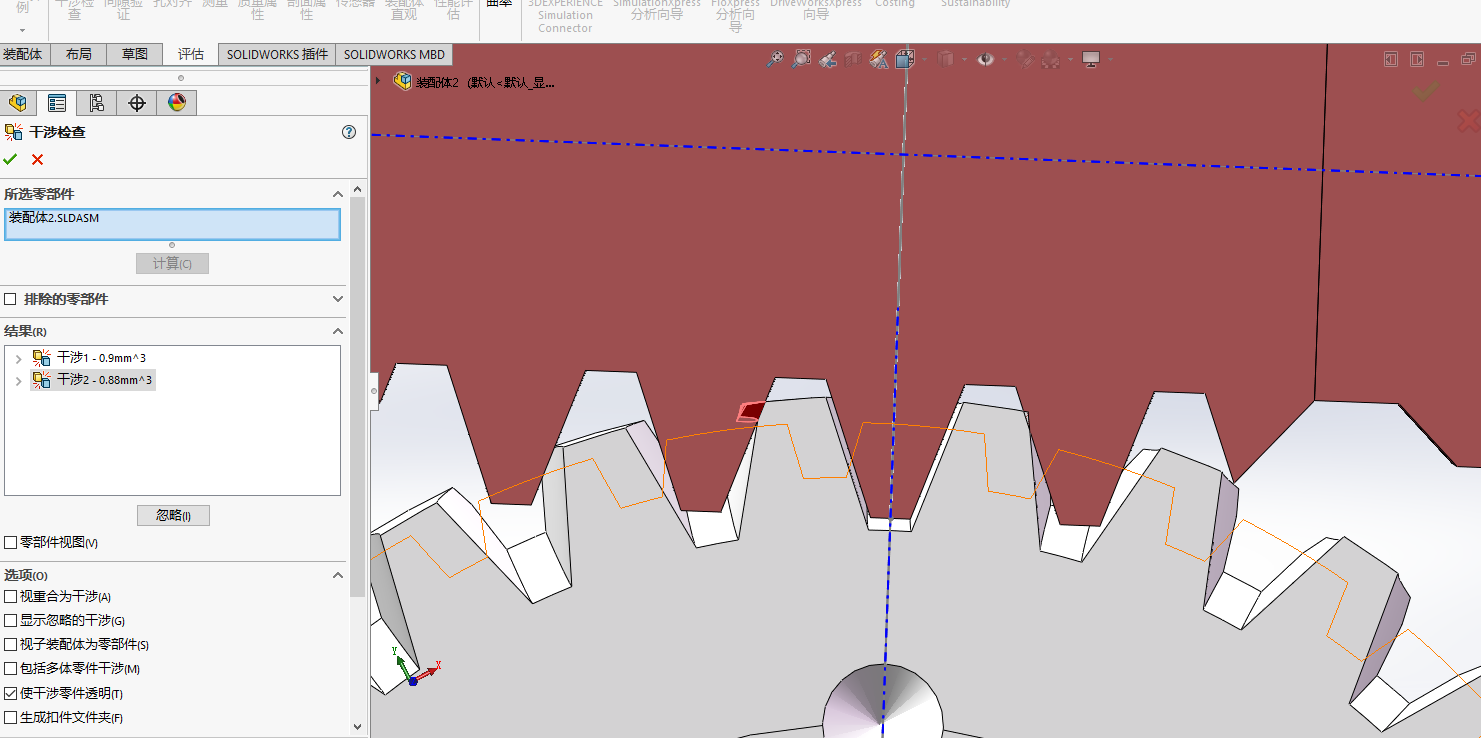This screenshot has width=1481, height=738.
Task: Open the DisplayManager color ball tab
Action: pyautogui.click(x=177, y=103)
